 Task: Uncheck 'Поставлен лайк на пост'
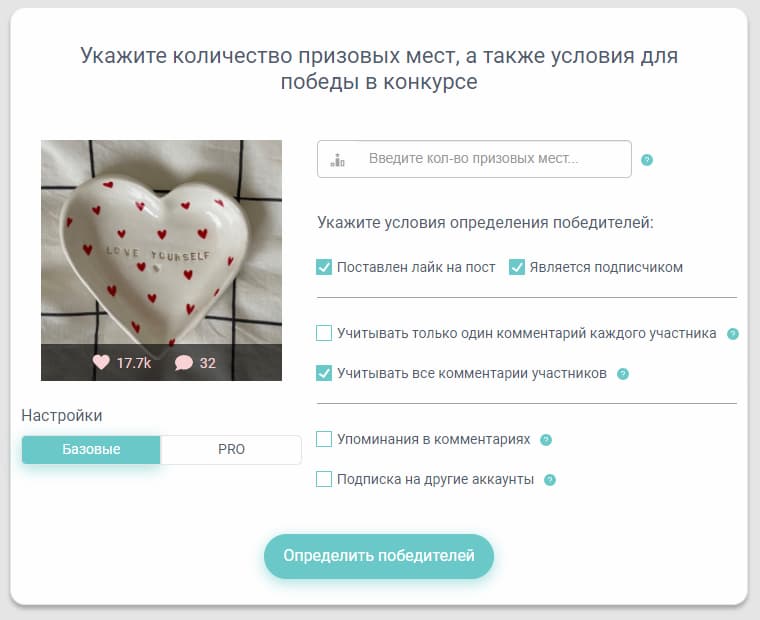pos(324,267)
